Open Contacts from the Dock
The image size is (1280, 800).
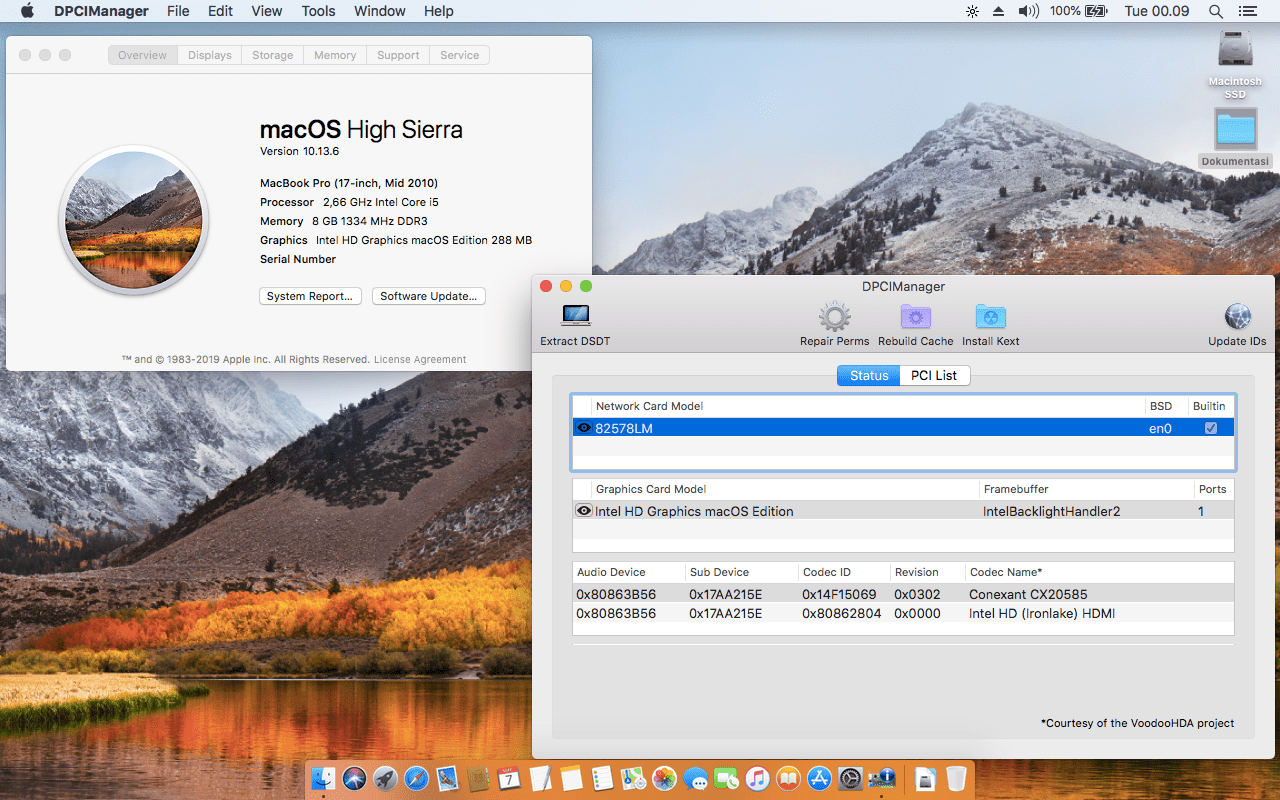(478, 779)
